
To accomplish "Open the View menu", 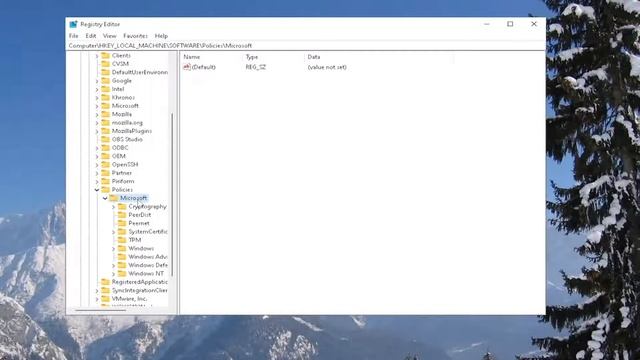I will (x=109, y=36).
